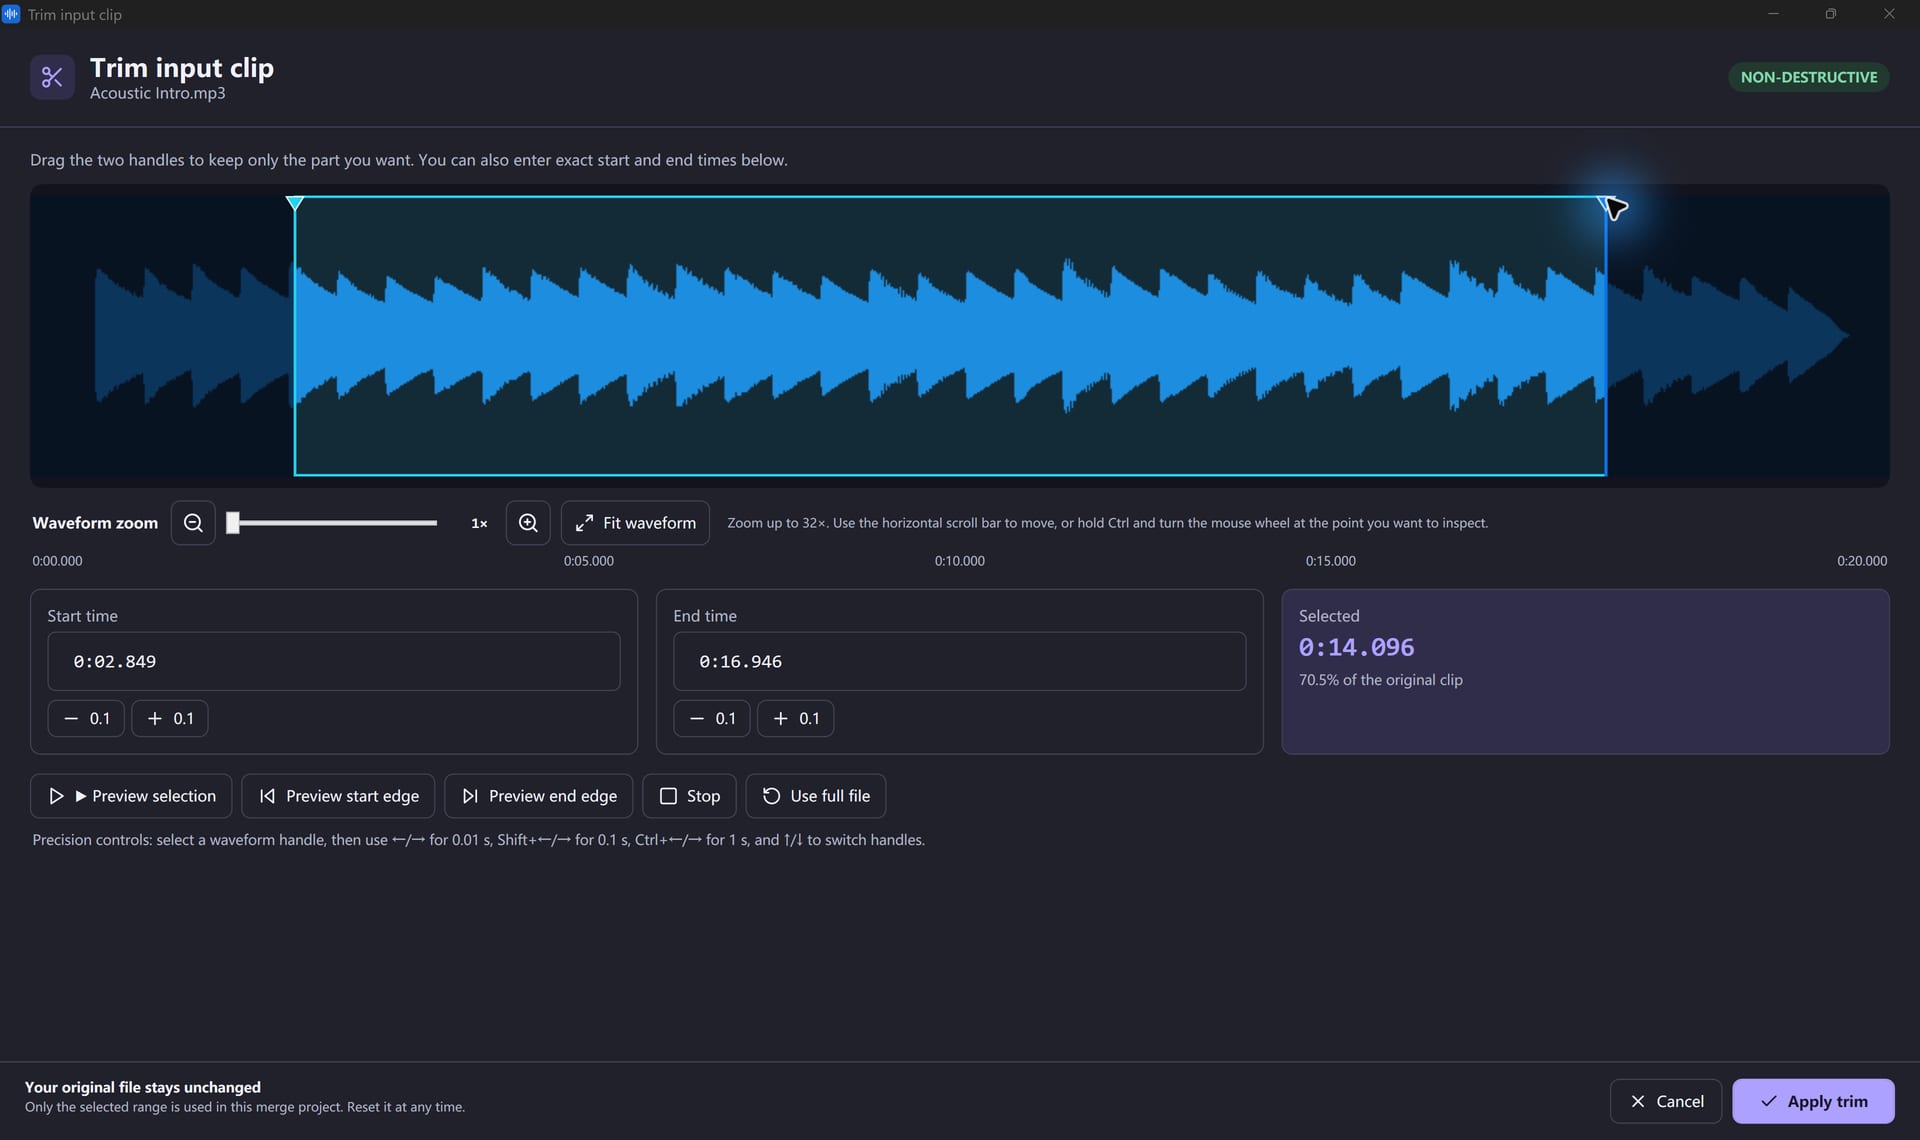Reset with Use full file
The image size is (1920, 1140).
(816, 796)
